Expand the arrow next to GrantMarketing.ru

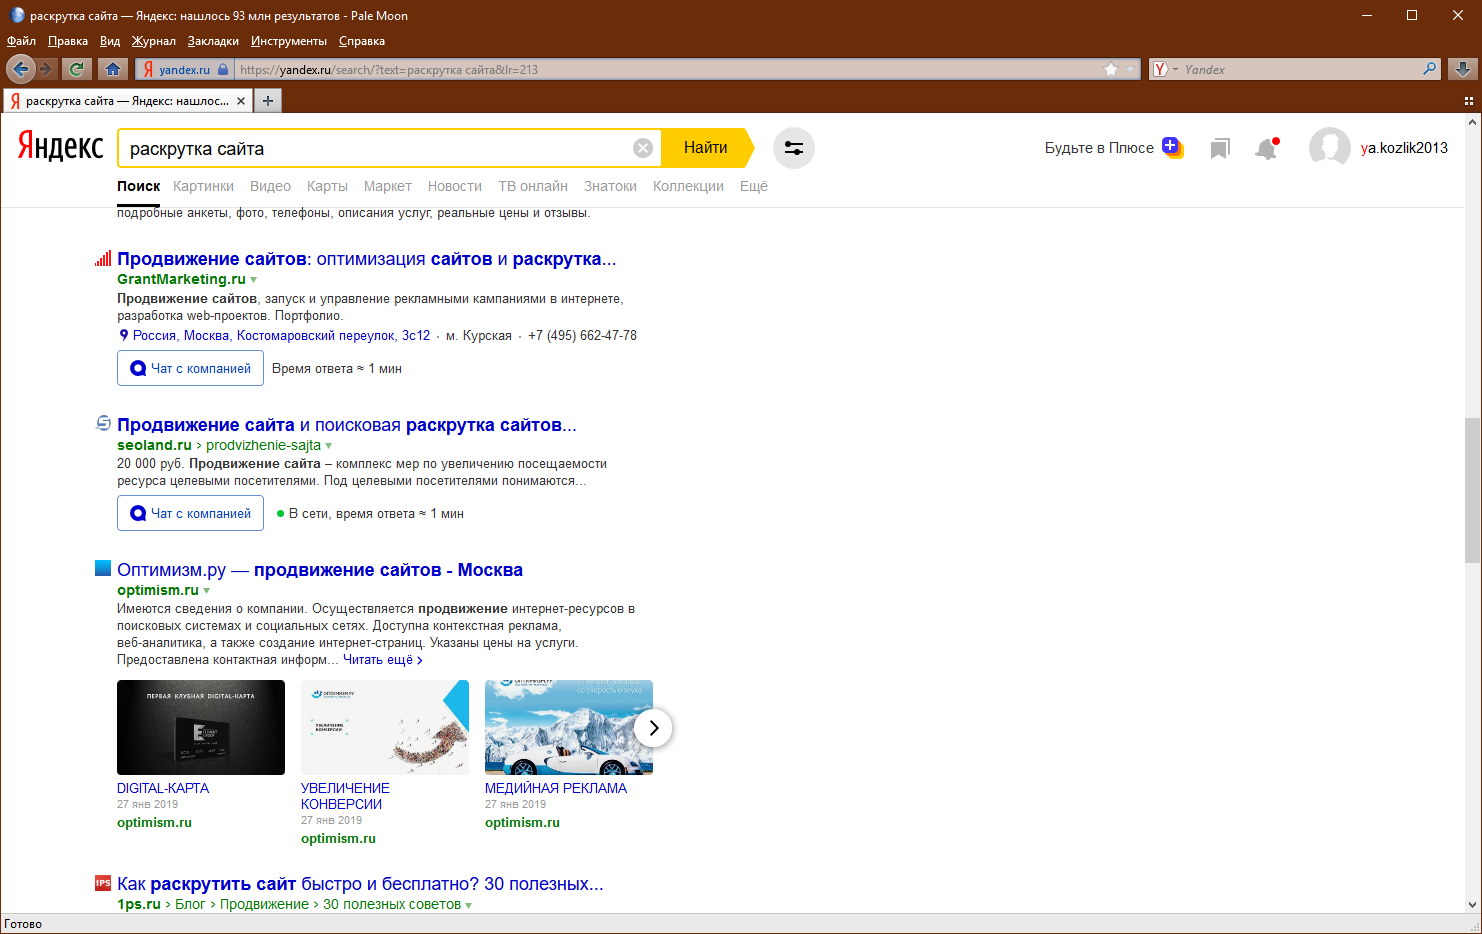254,280
